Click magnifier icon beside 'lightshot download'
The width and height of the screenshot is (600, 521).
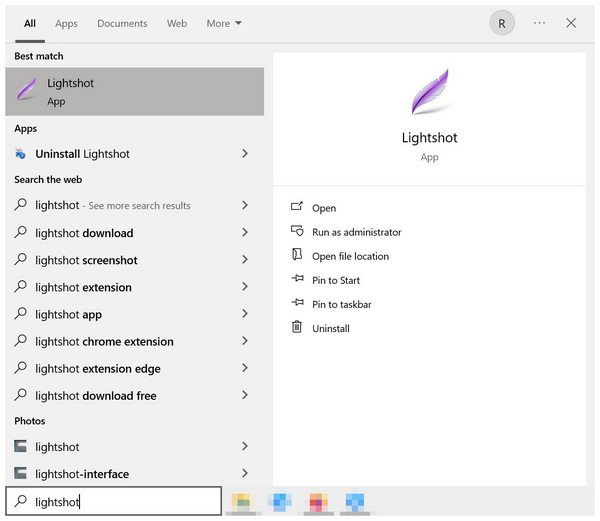pyautogui.click(x=20, y=232)
